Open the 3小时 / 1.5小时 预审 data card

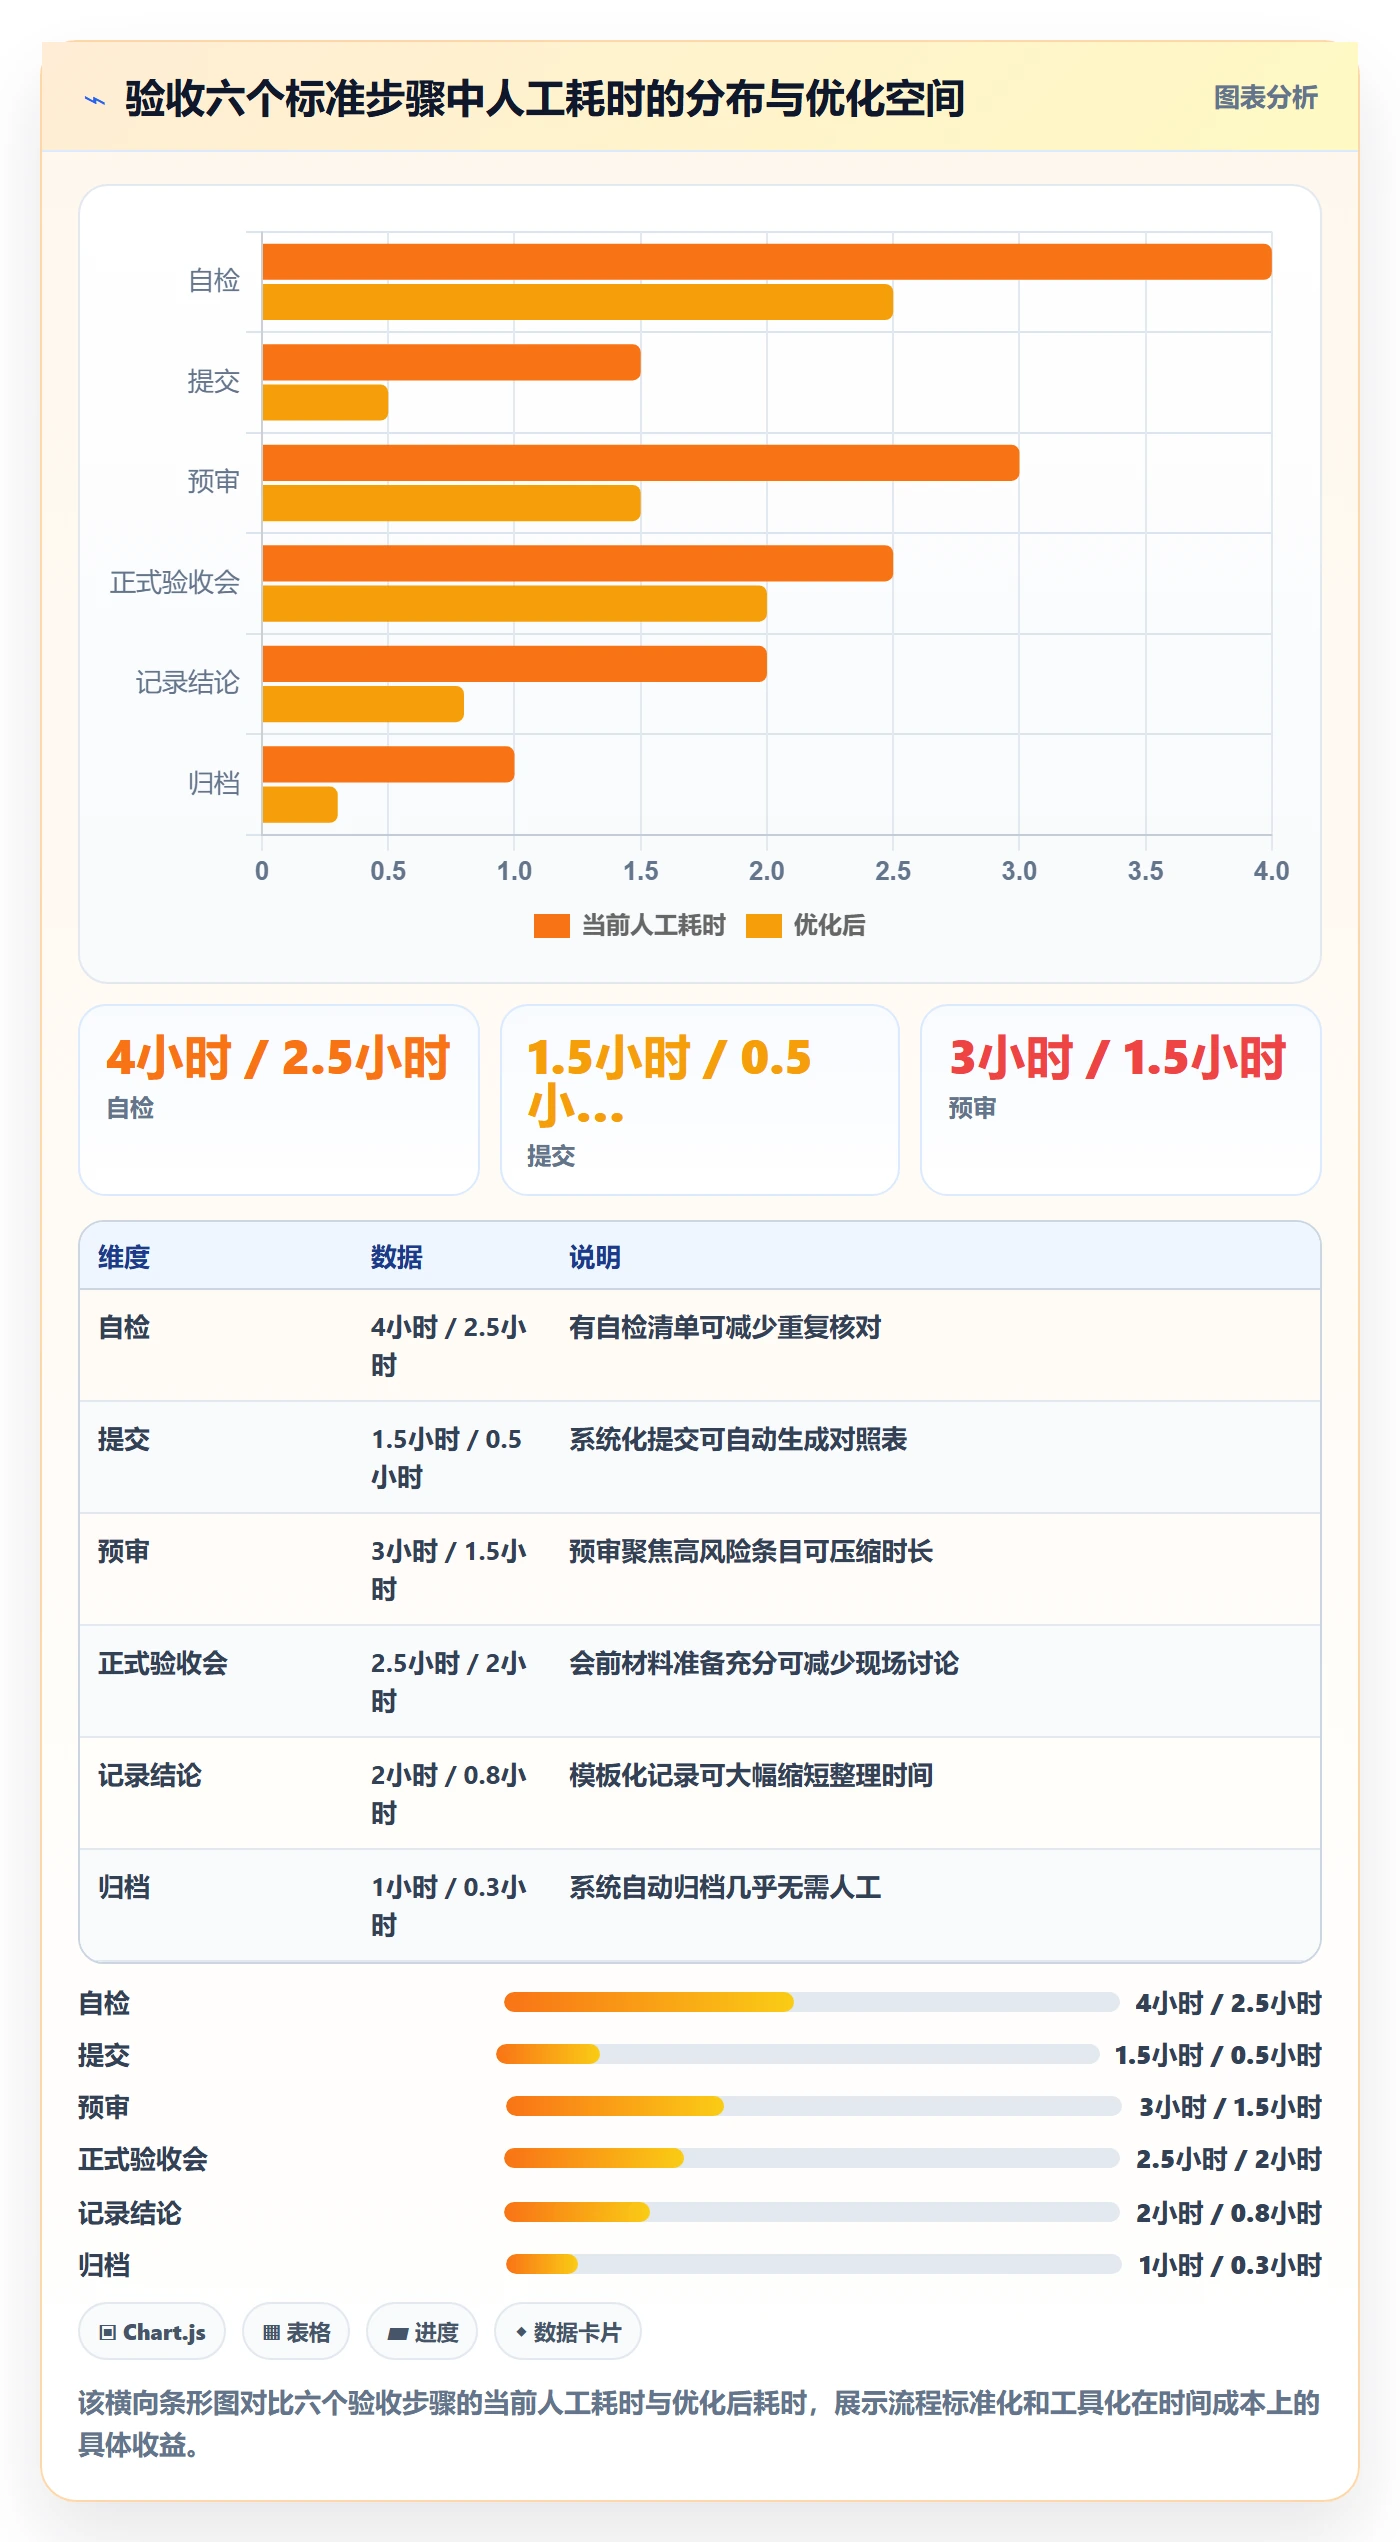[x=1121, y=1100]
